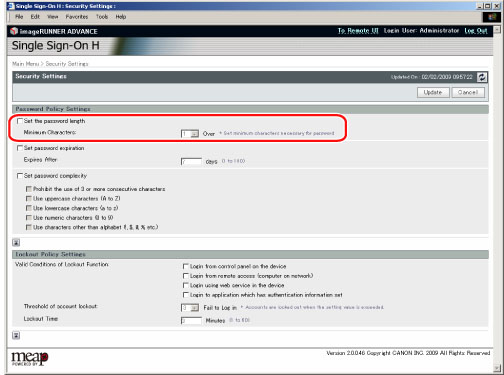Image resolution: width=504 pixels, height=375 pixels.
Task: Open the Help menu
Action: point(121,17)
